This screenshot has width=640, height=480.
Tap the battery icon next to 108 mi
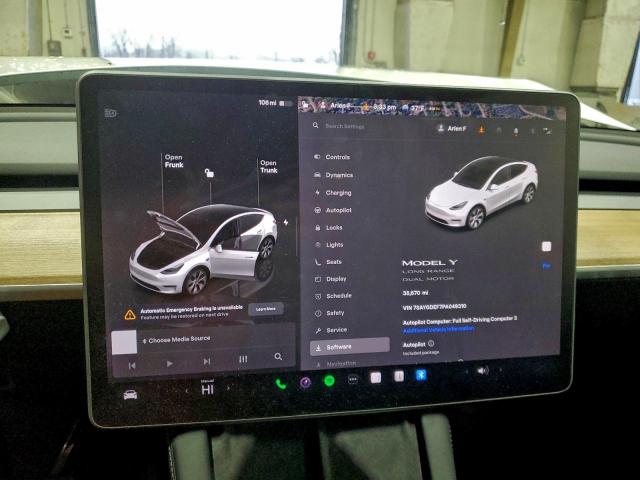286,104
